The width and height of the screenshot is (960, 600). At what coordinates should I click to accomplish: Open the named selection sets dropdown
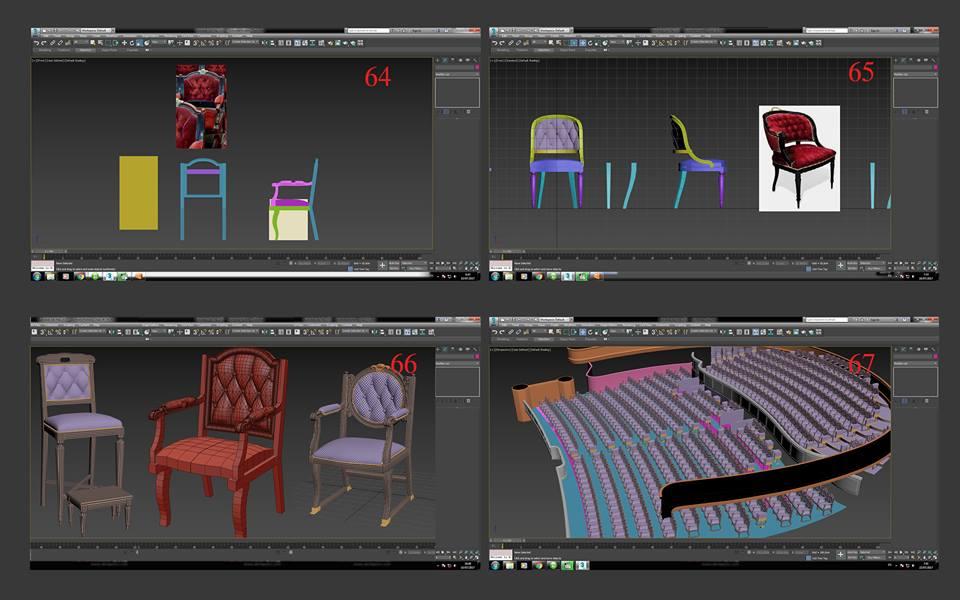[x=240, y=44]
